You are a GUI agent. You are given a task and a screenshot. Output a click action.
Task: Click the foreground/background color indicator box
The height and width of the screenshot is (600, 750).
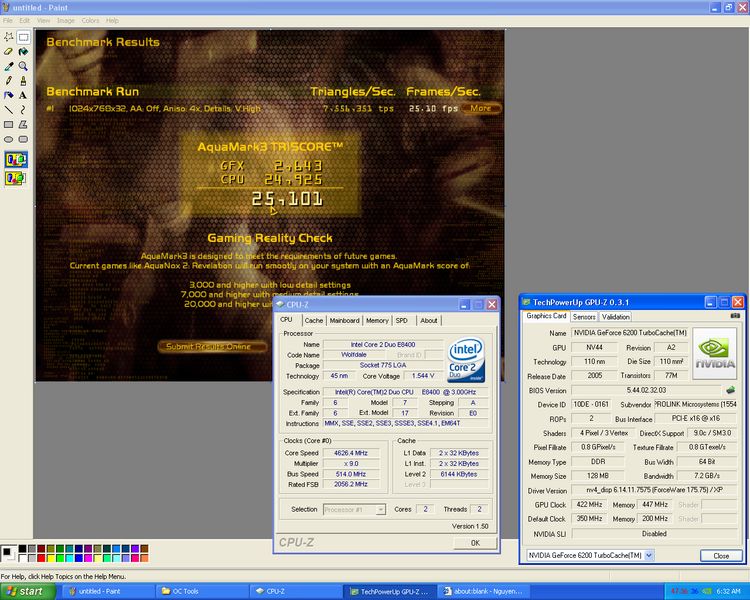click(8, 554)
